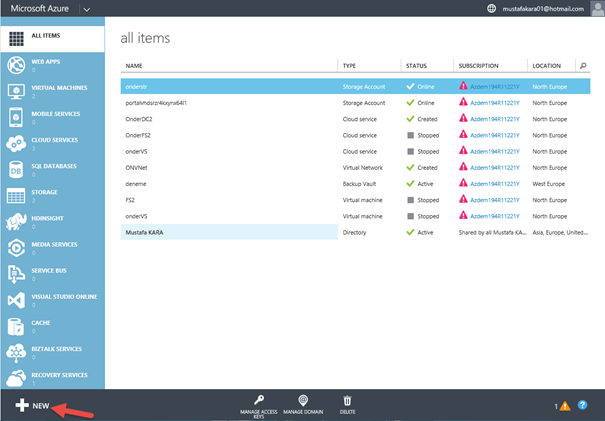Open subscription link in ONVNet row
605x421 pixels.
(495, 168)
